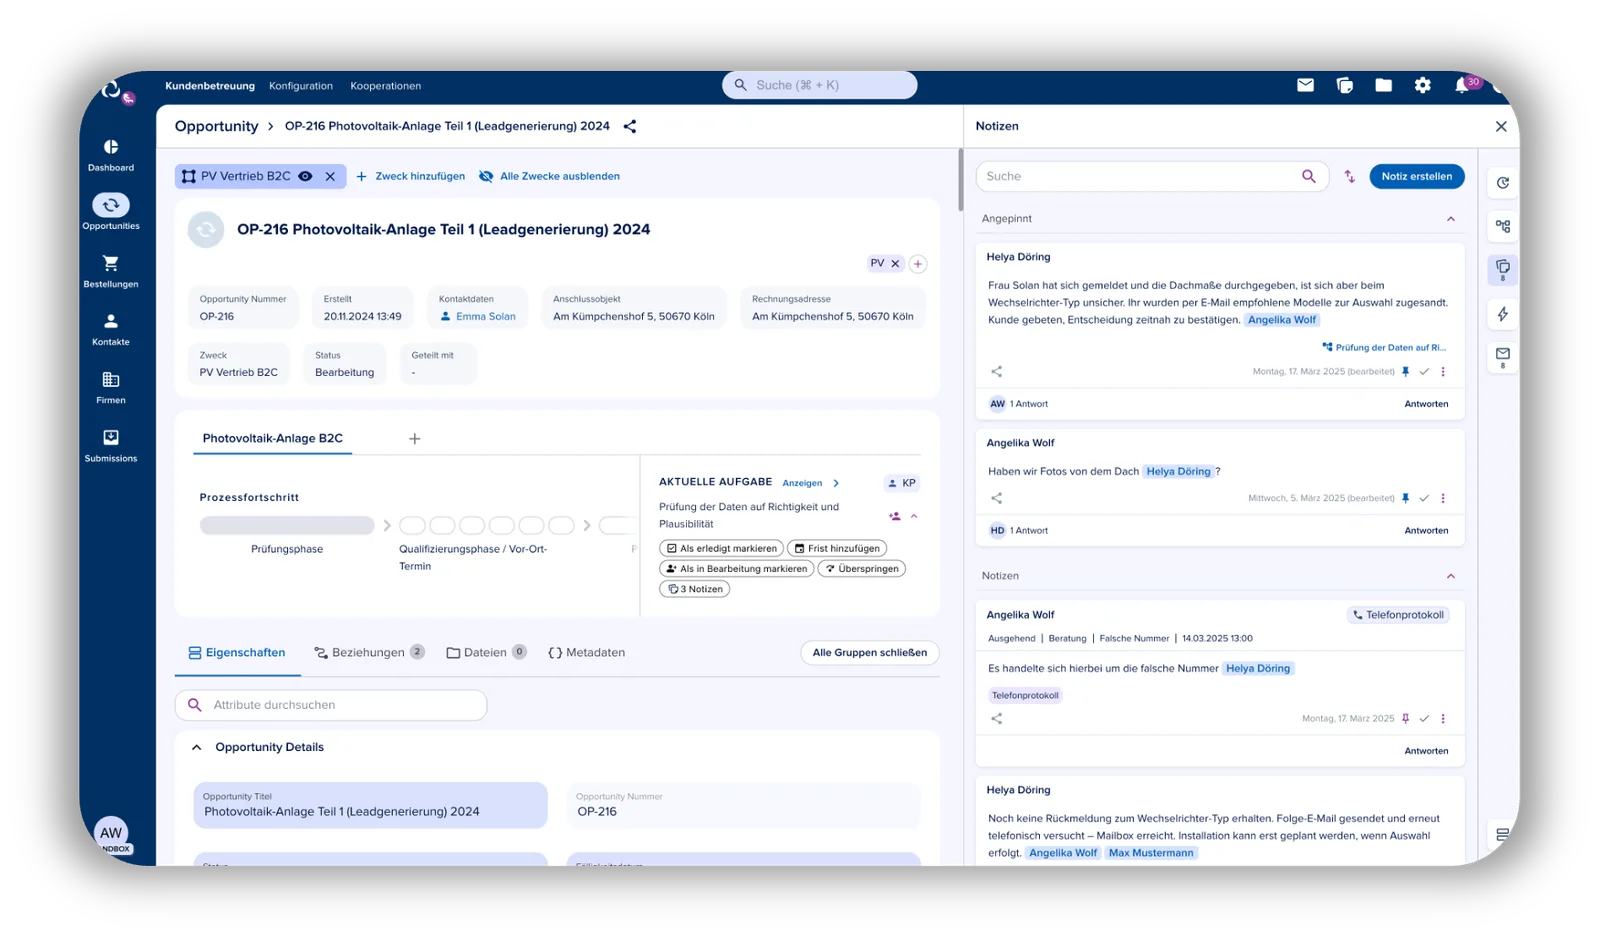Add a tag with the plus next to PV
This screenshot has width=1600, height=936.
(917, 264)
